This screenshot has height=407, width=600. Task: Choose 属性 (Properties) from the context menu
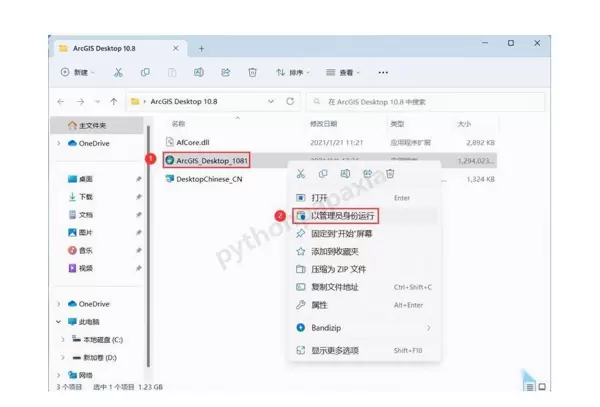[319, 304]
